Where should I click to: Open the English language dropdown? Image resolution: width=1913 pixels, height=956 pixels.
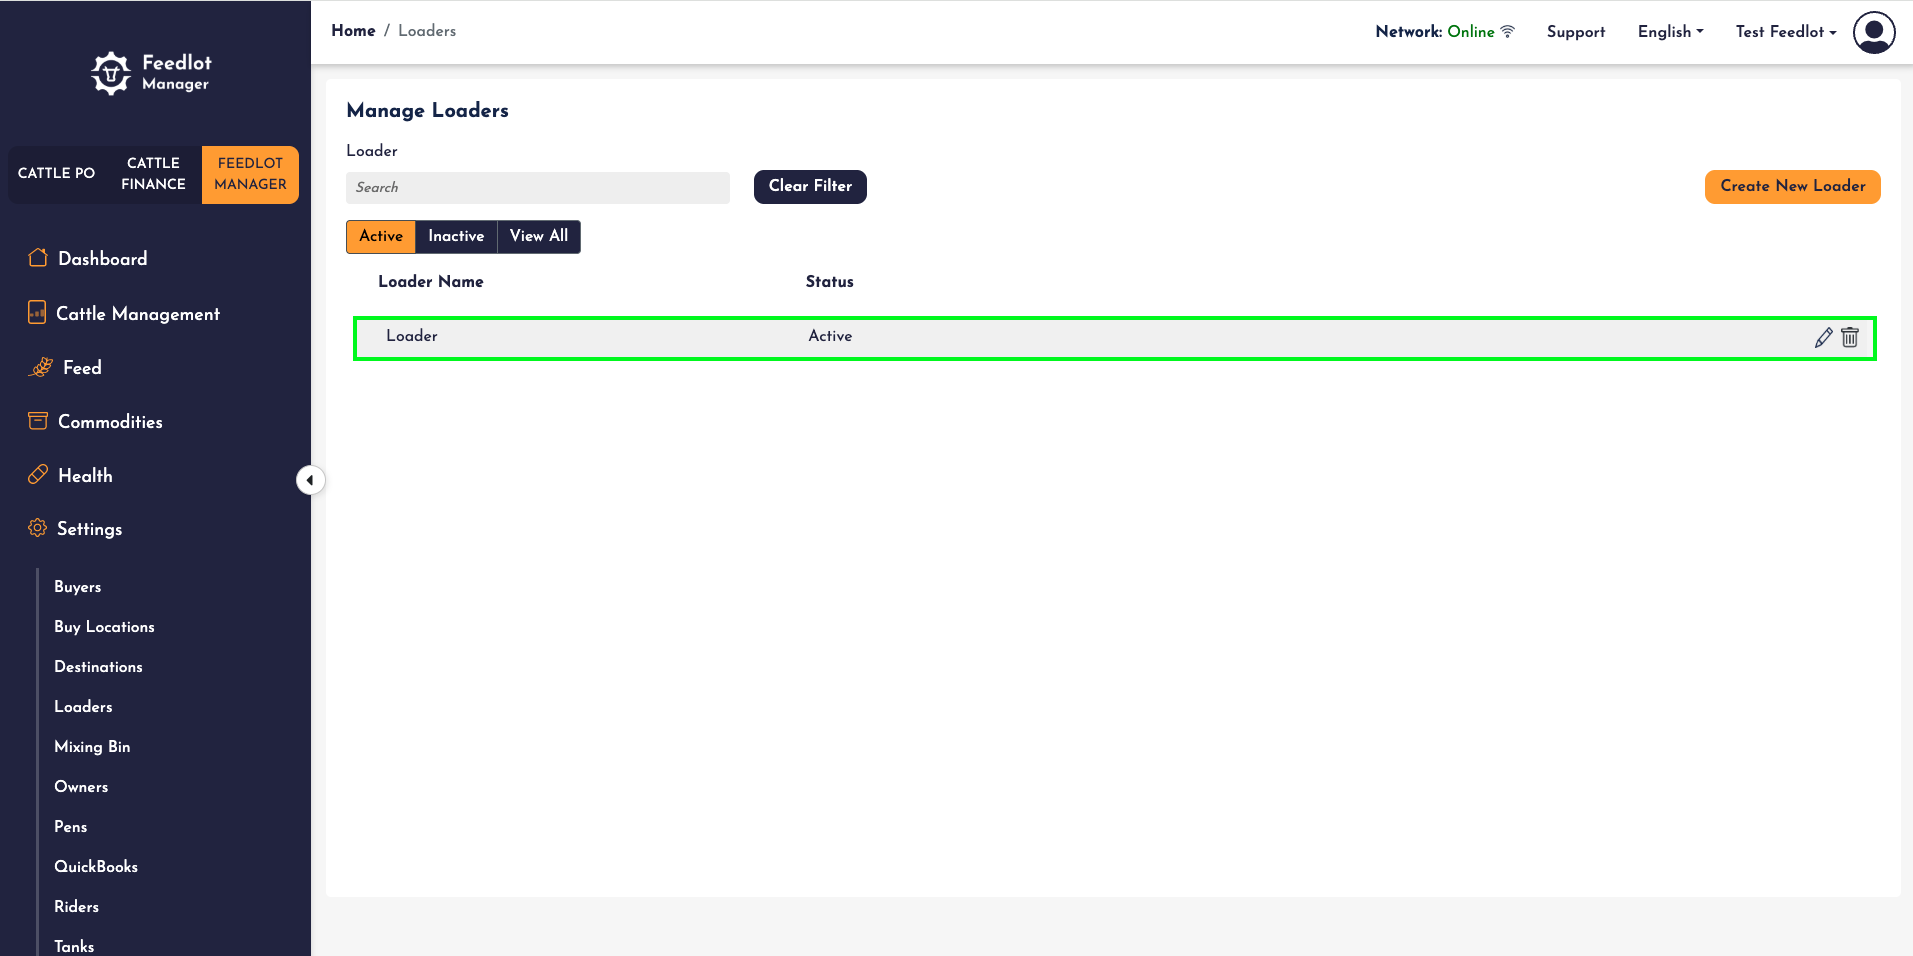coord(1670,32)
